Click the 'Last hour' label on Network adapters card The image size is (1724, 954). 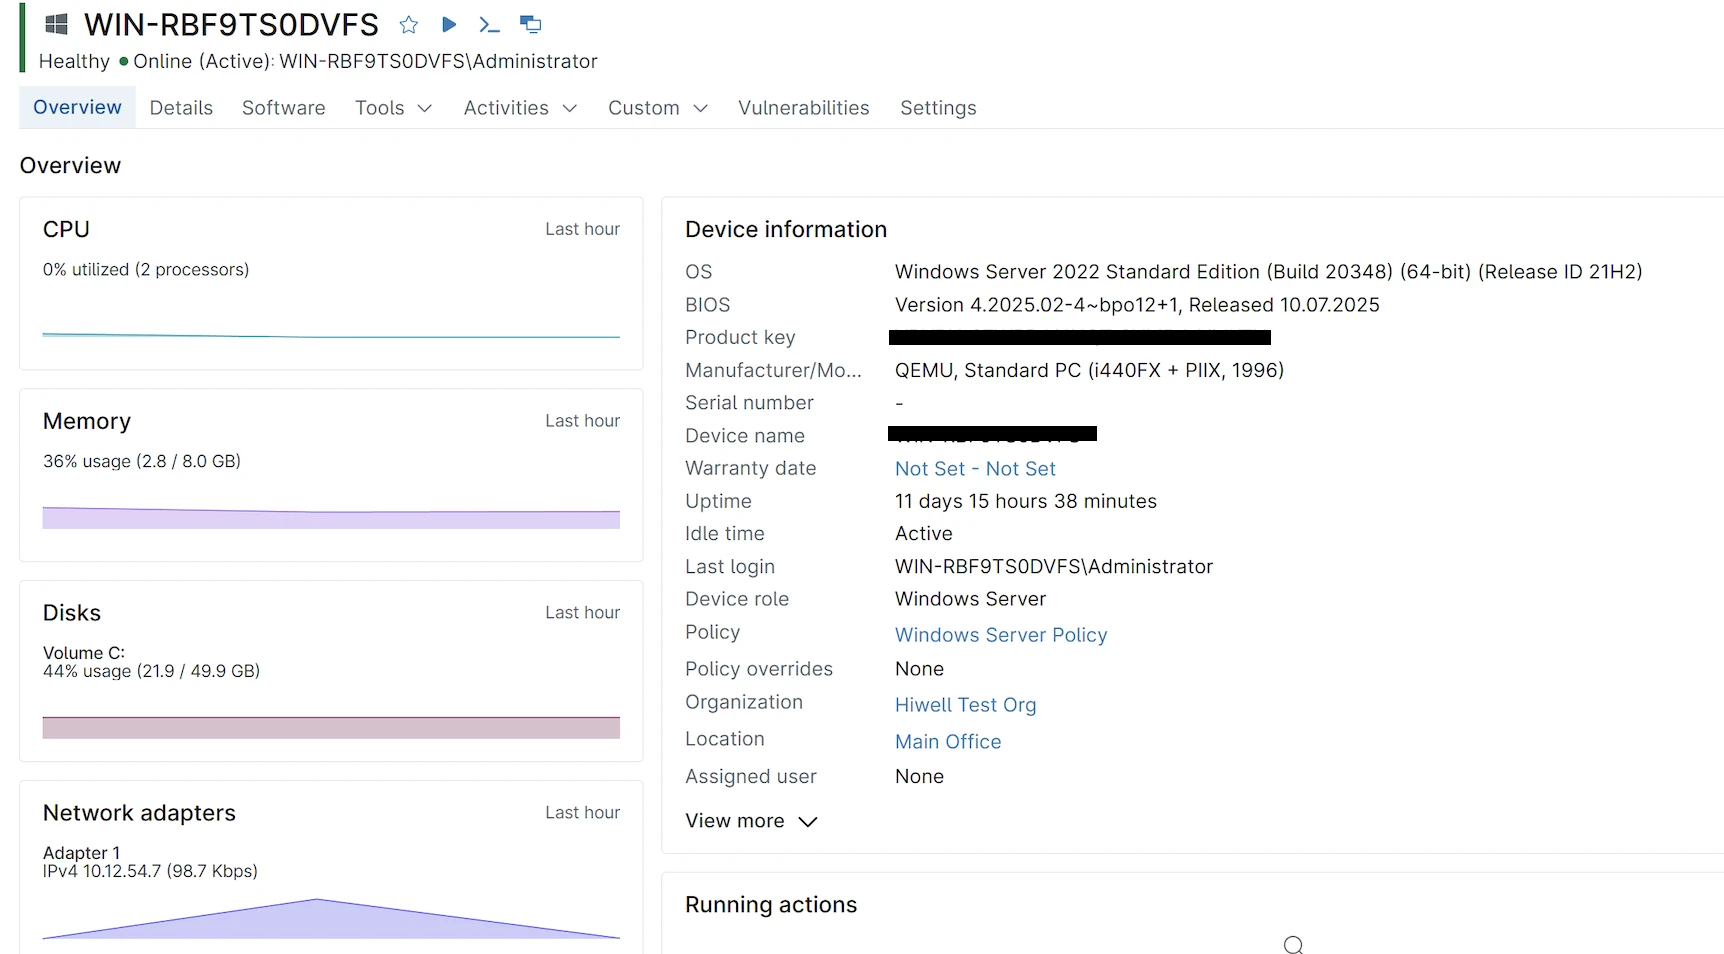click(582, 813)
